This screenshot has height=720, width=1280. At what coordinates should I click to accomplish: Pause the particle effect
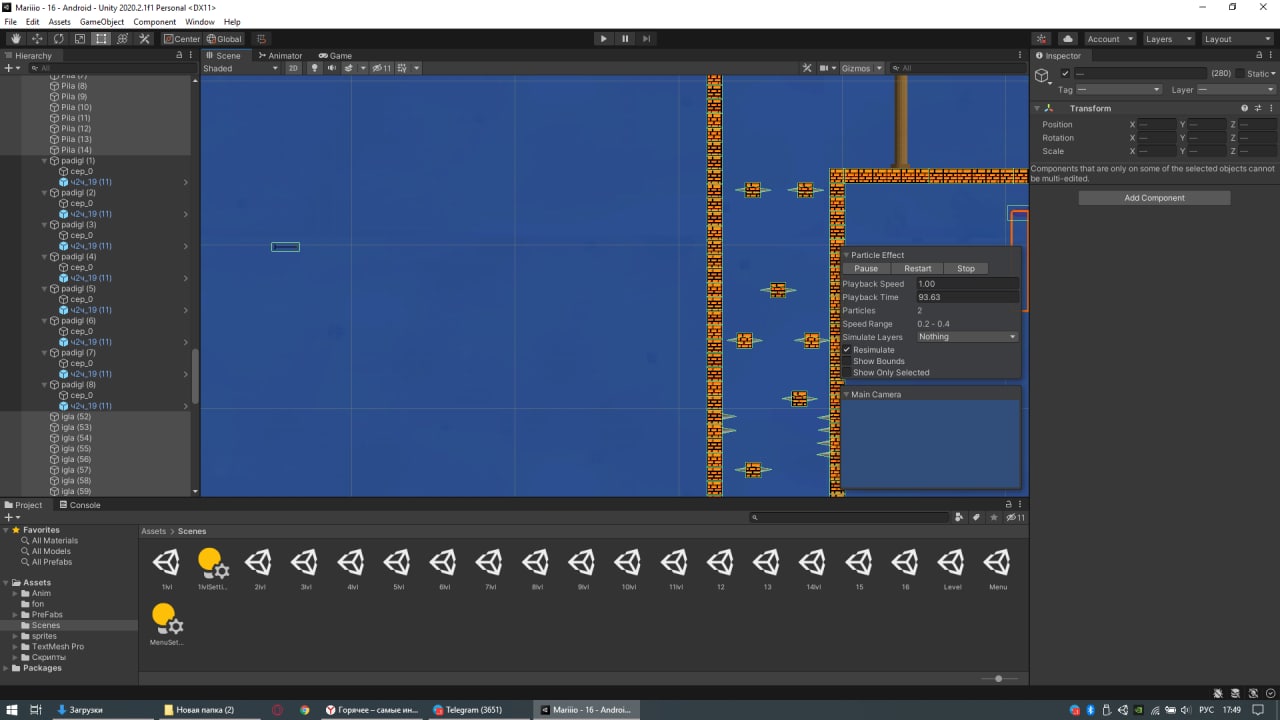(866, 269)
